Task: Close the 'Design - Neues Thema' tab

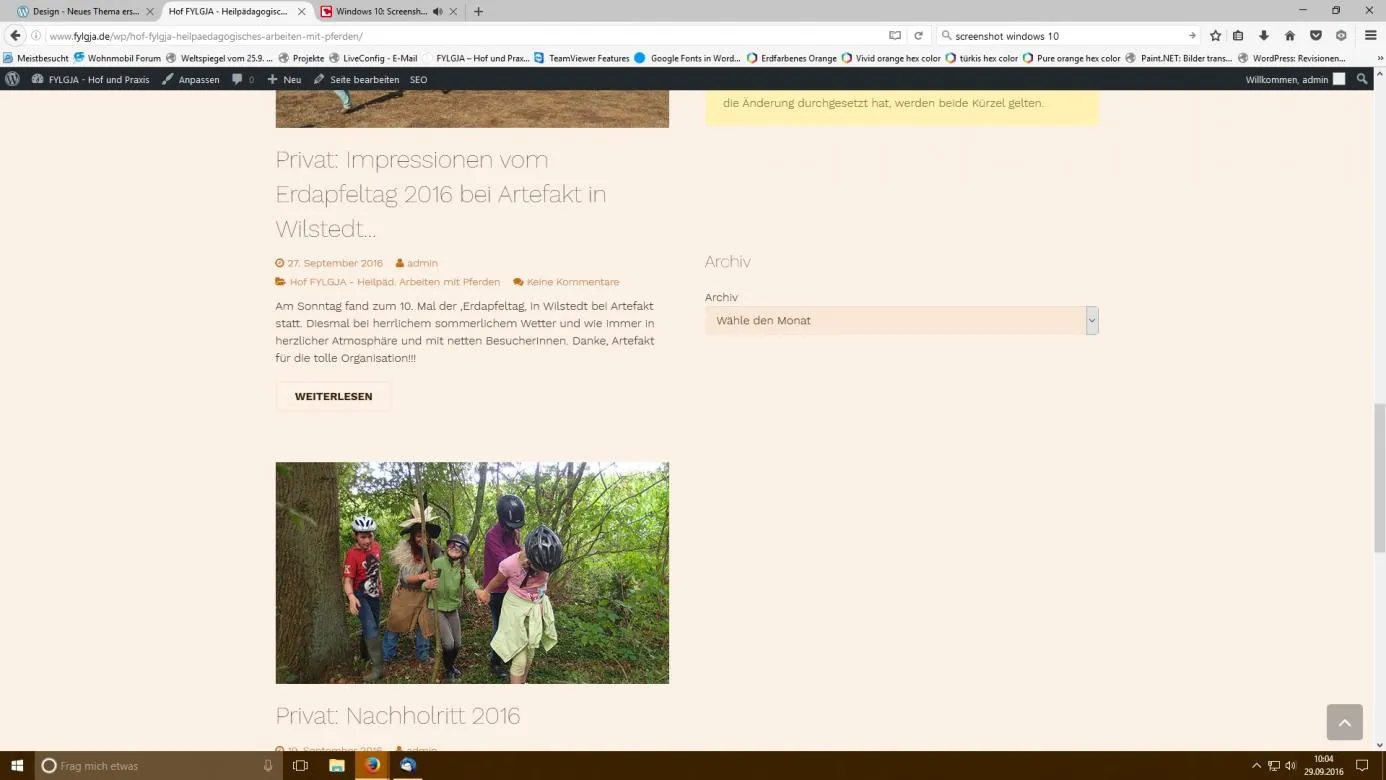Action: pyautogui.click(x=149, y=12)
